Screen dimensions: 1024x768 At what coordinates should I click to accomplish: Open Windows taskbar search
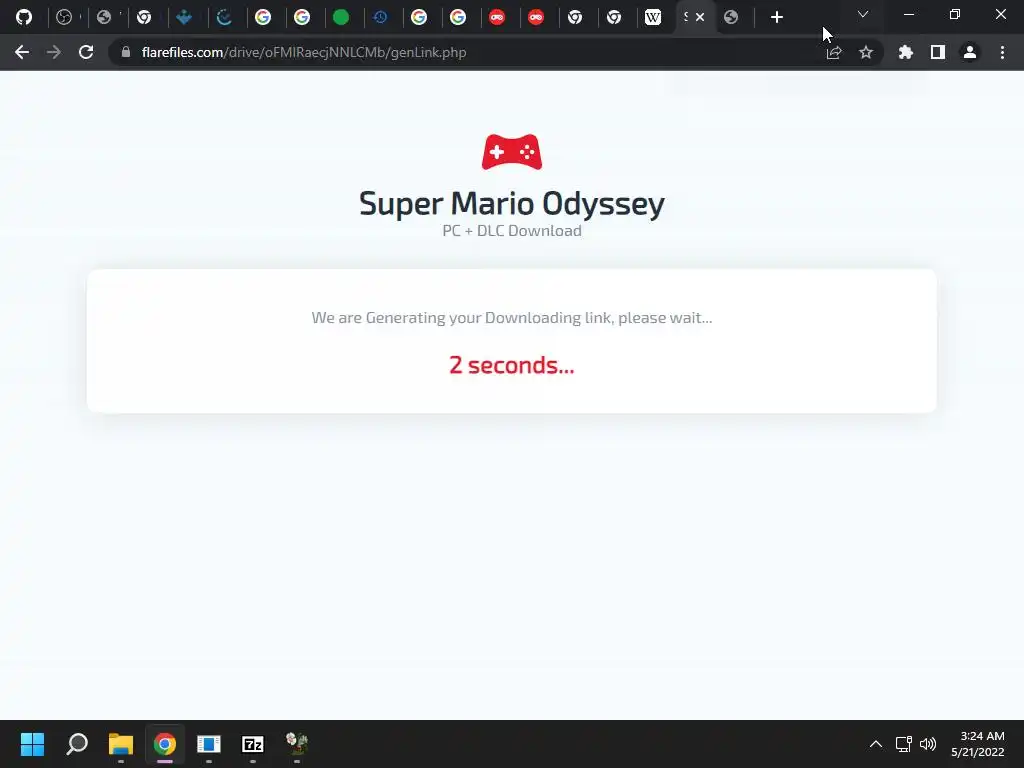coord(77,744)
